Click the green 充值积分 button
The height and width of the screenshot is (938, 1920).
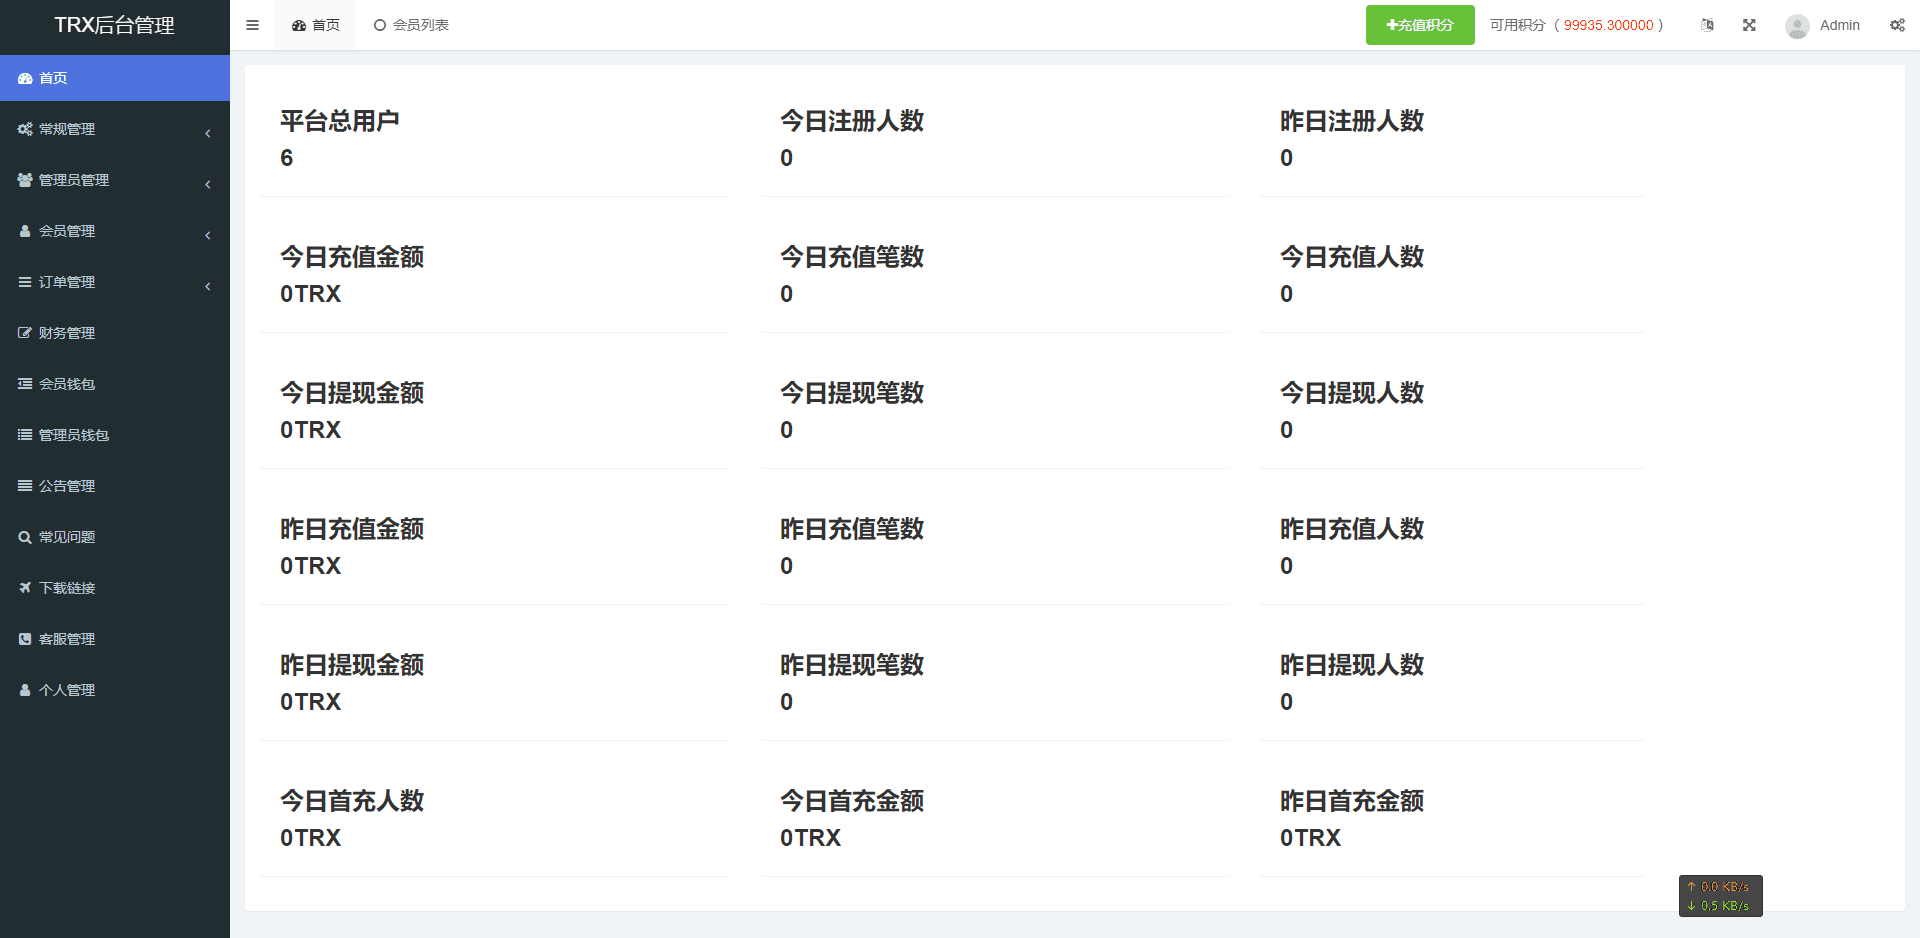[x=1420, y=25]
